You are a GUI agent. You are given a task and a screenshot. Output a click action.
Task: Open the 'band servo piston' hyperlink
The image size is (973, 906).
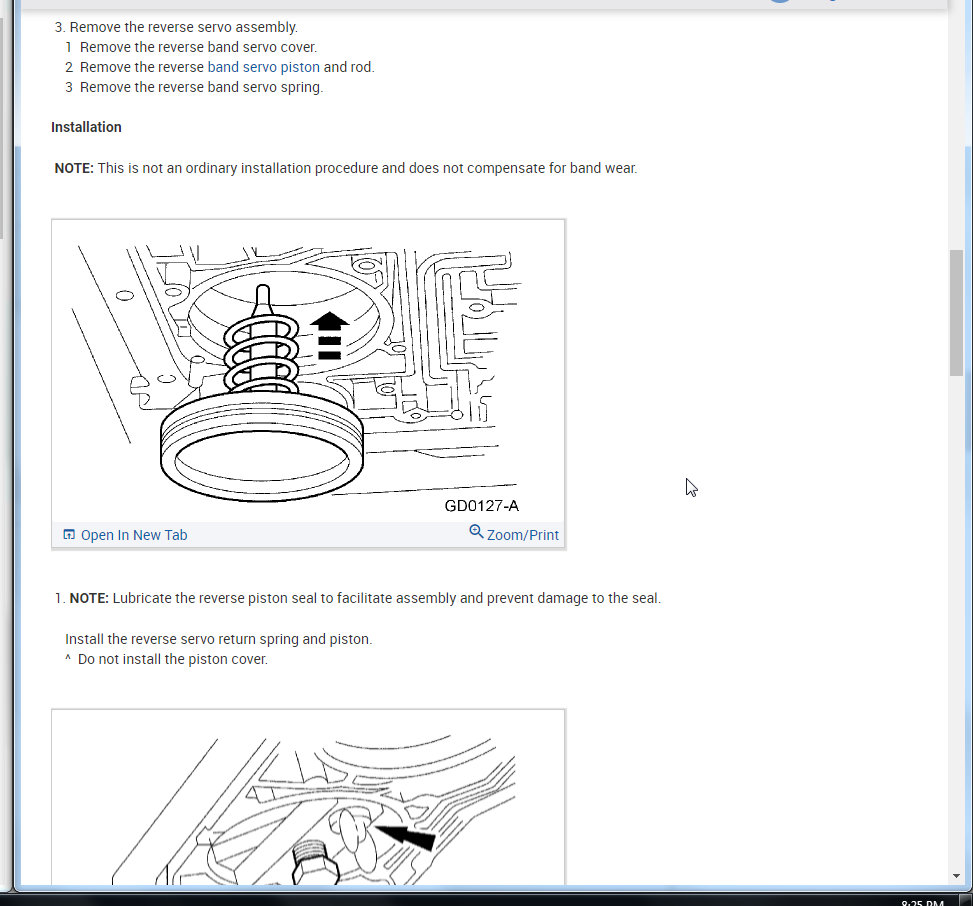(x=263, y=67)
